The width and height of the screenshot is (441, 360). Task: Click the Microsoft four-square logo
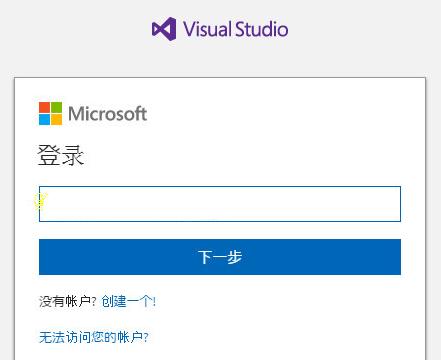pyautogui.click(x=50, y=113)
